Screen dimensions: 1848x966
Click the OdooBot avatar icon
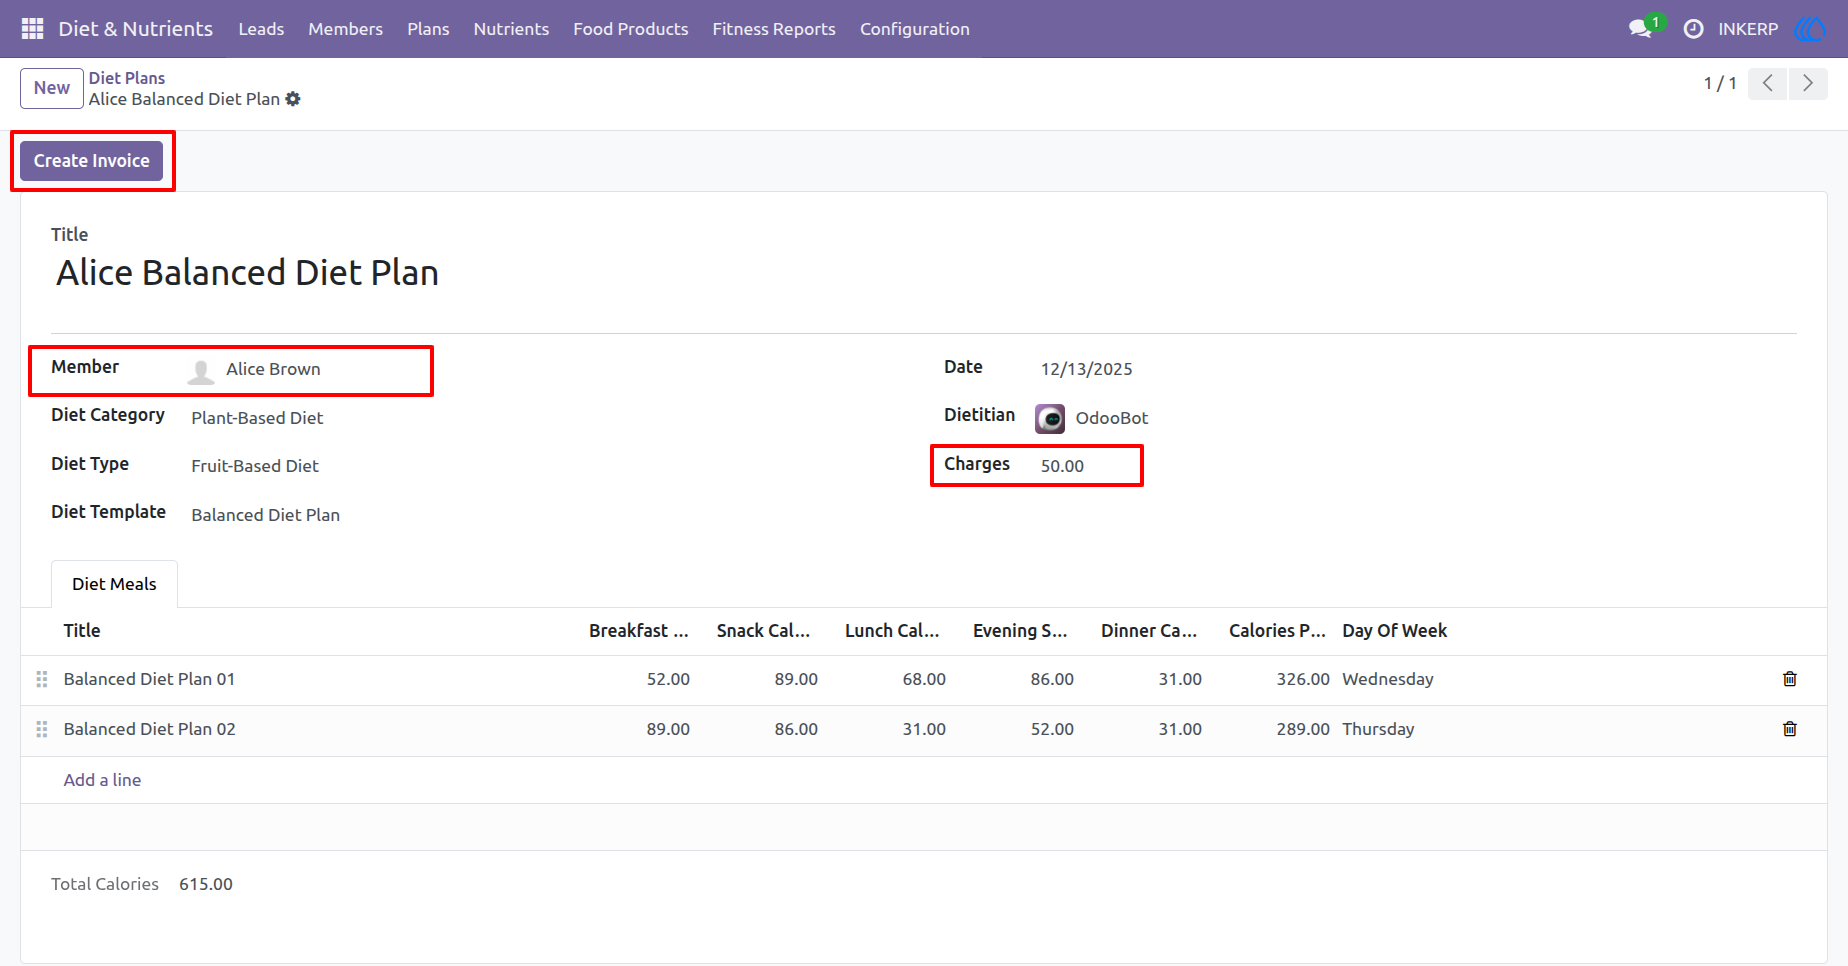click(1050, 419)
